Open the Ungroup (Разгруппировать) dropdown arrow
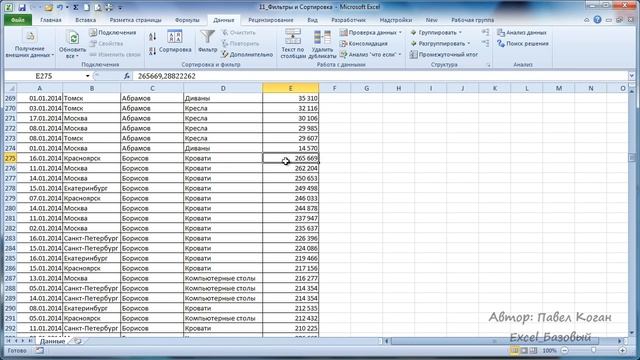Image resolution: width=640 pixels, height=360 pixels. click(469, 43)
